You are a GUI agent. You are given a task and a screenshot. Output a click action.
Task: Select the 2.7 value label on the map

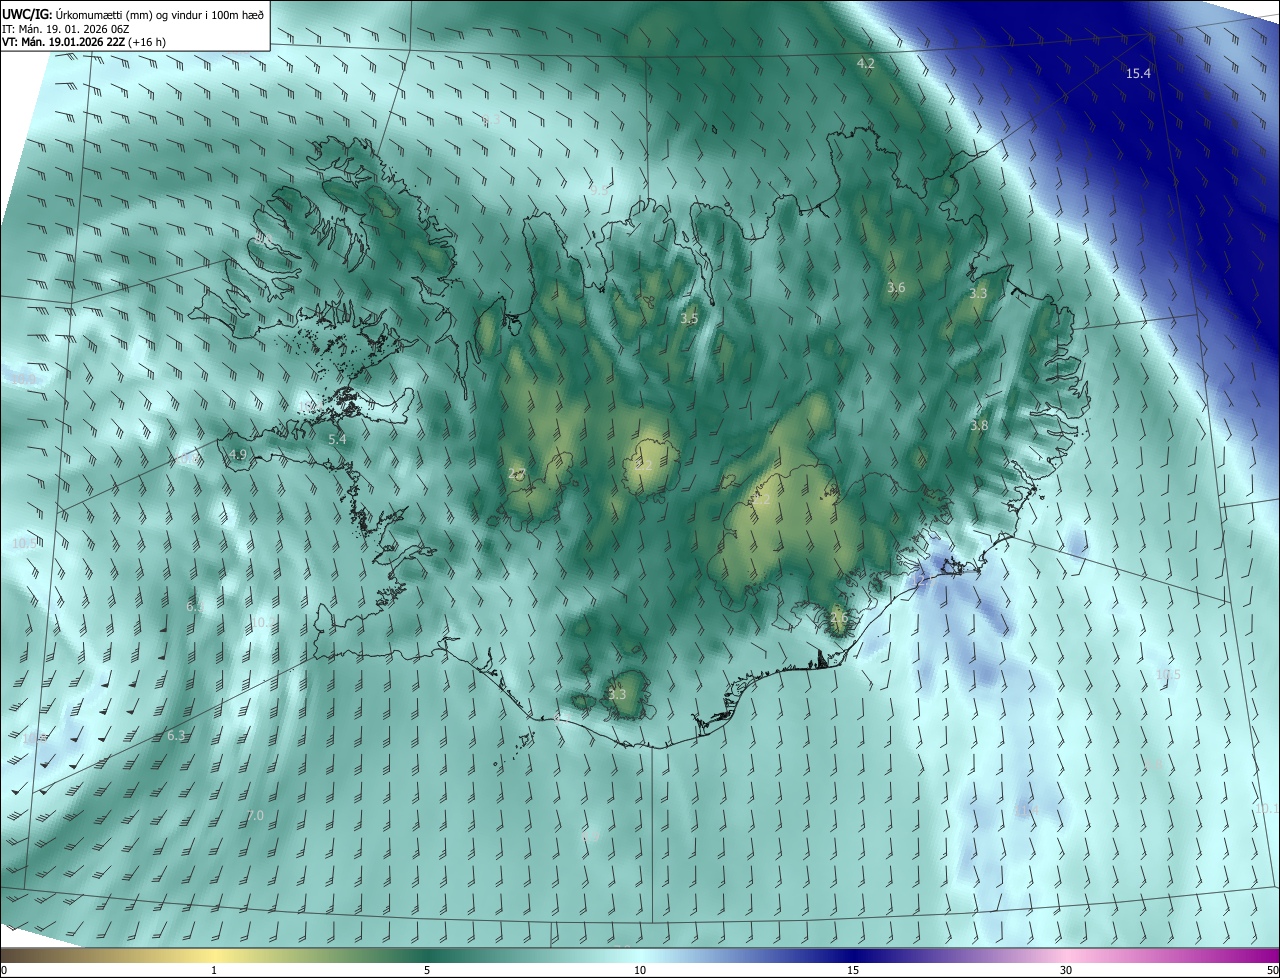point(517,474)
